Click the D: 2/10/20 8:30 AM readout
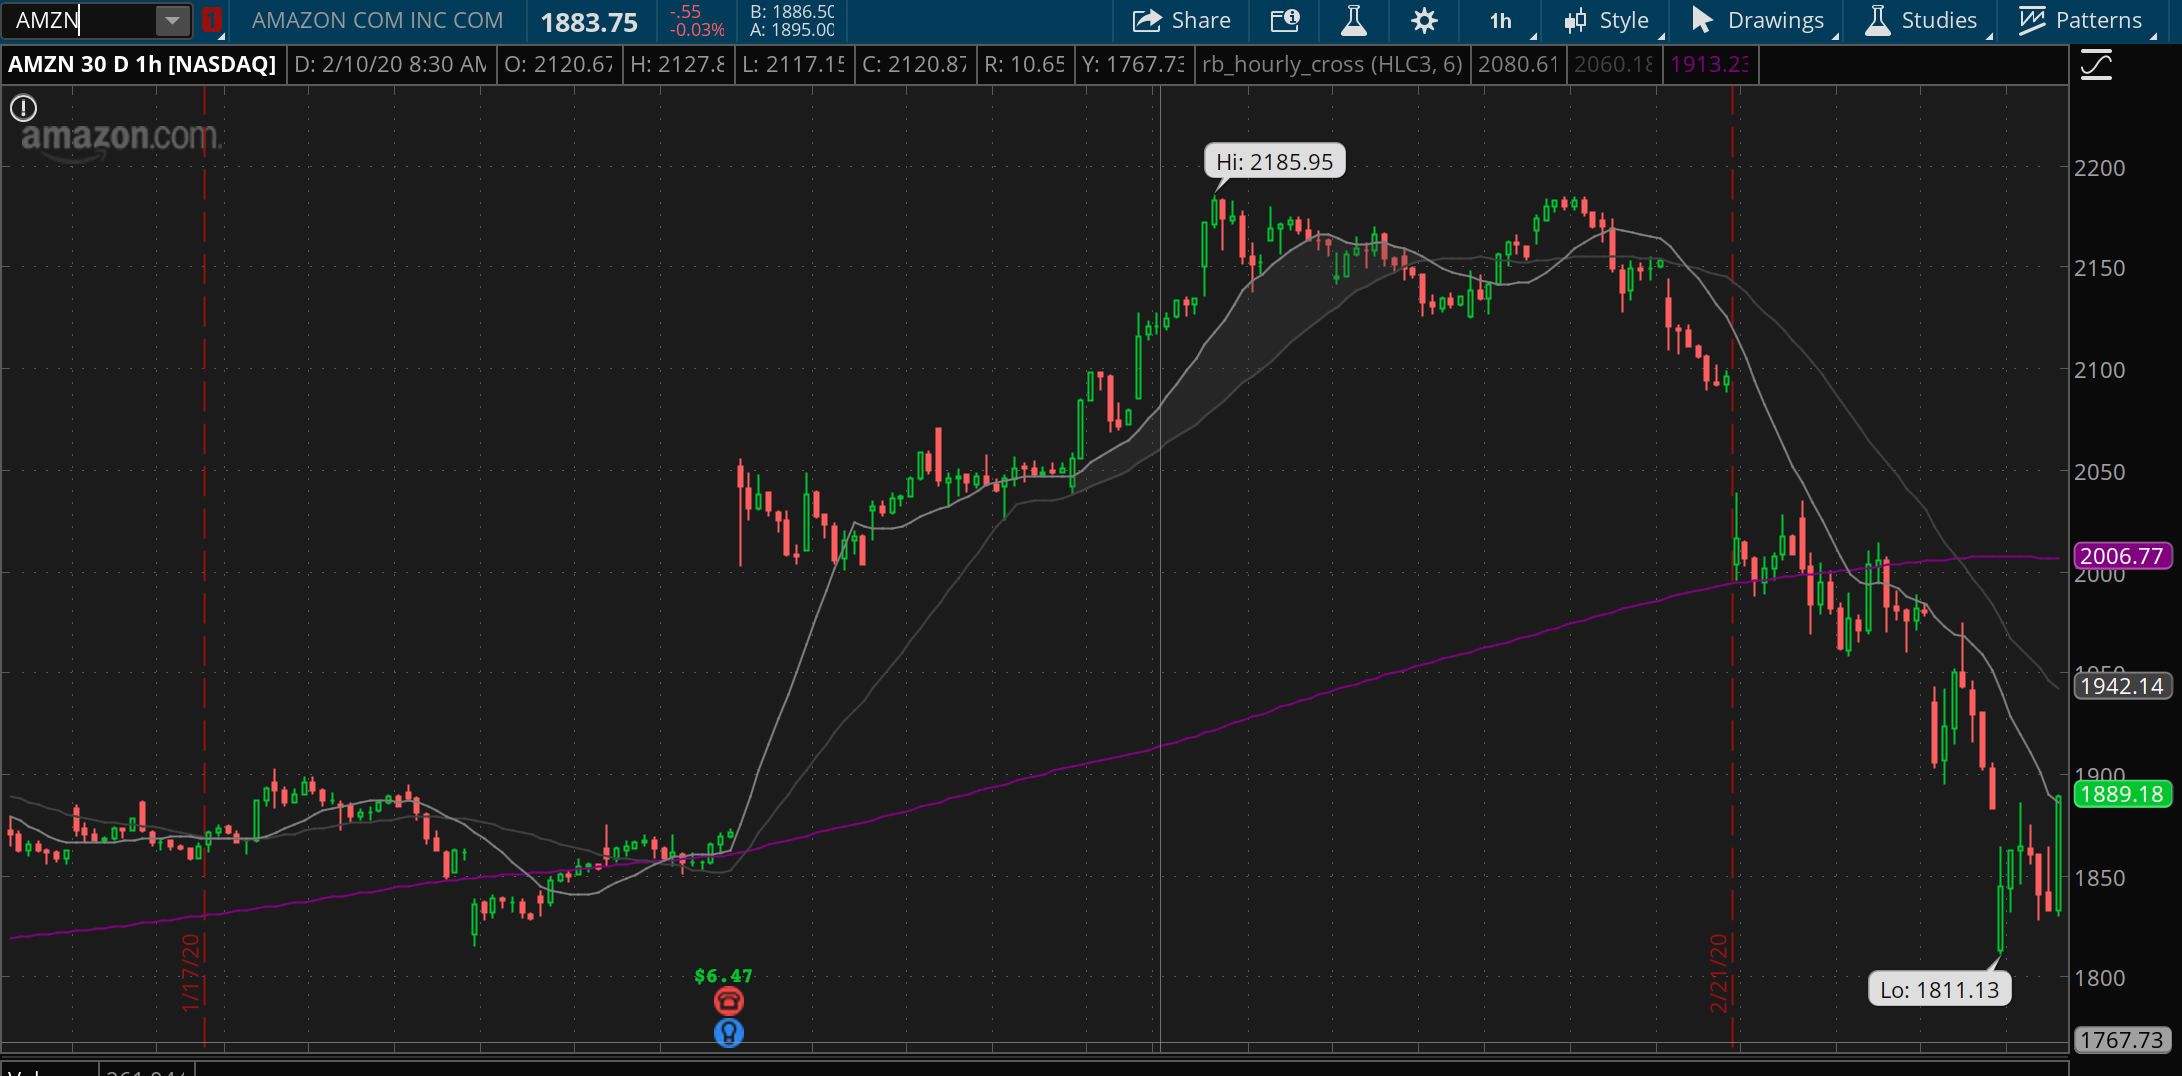Image resolution: width=2182 pixels, height=1076 pixels. pos(391,64)
